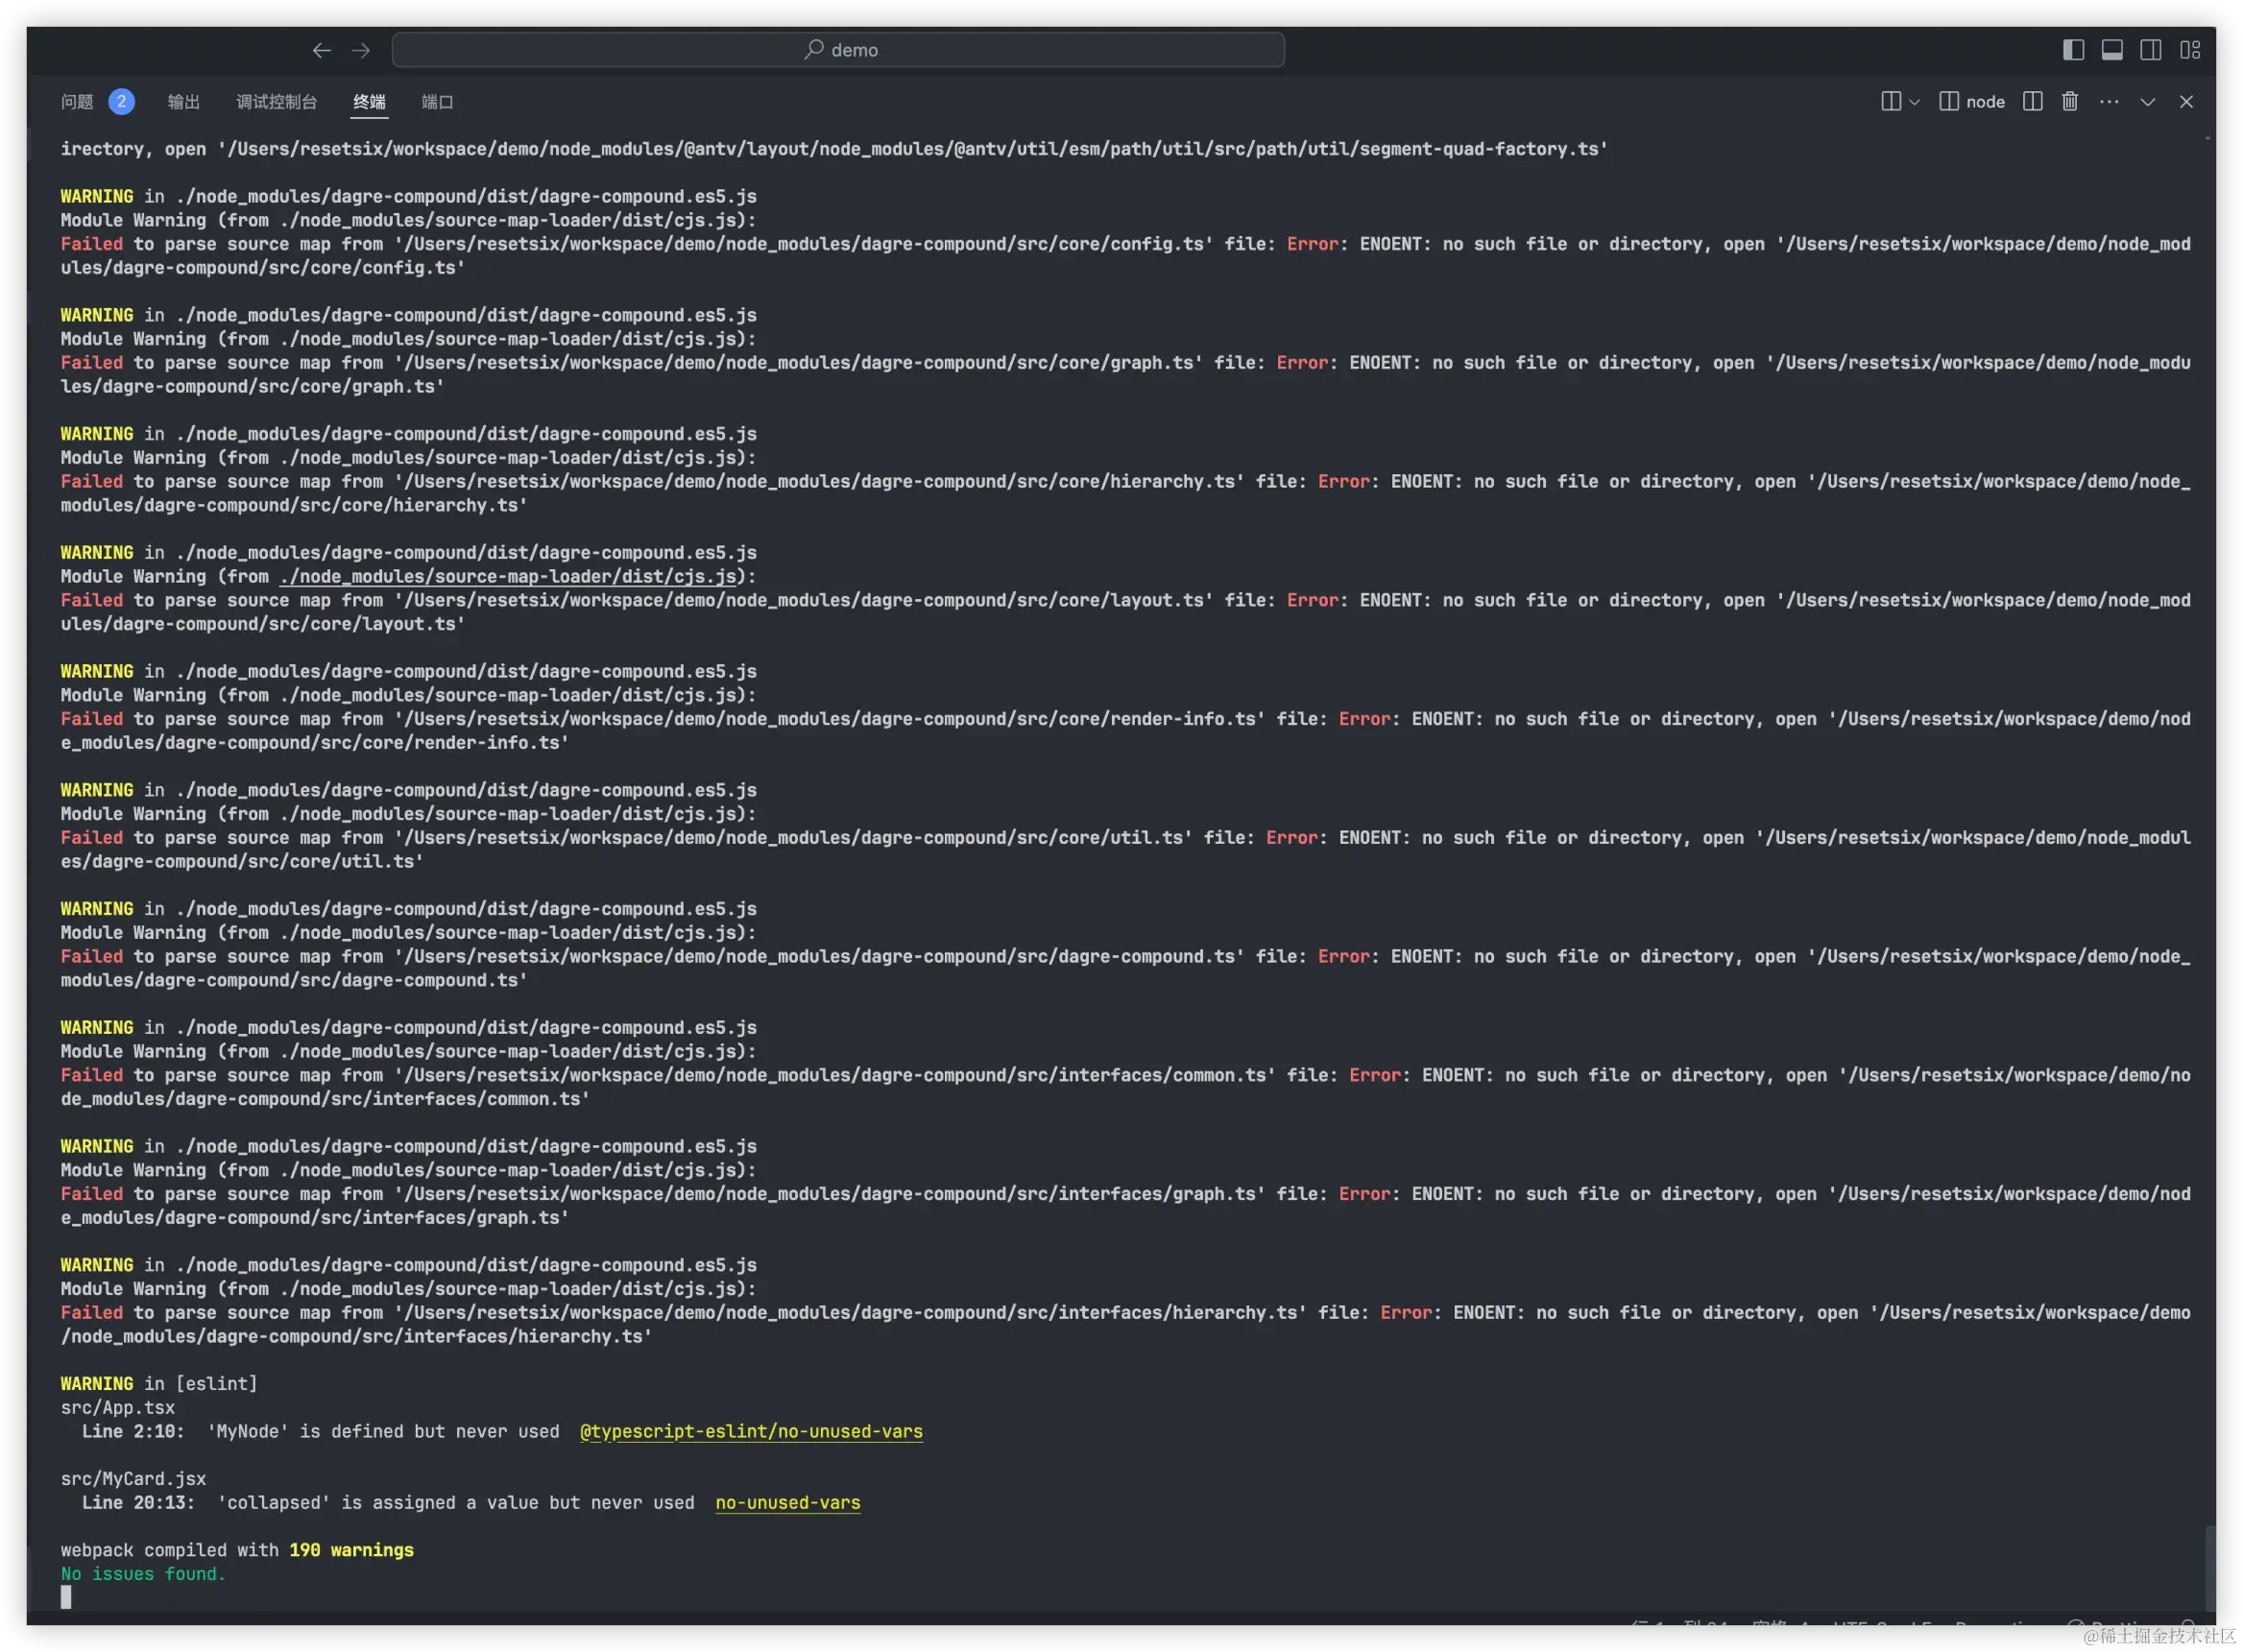Toggle the primary sidebar layout icon
This screenshot has height=1652, width=2243.
pyautogui.click(x=2073, y=50)
